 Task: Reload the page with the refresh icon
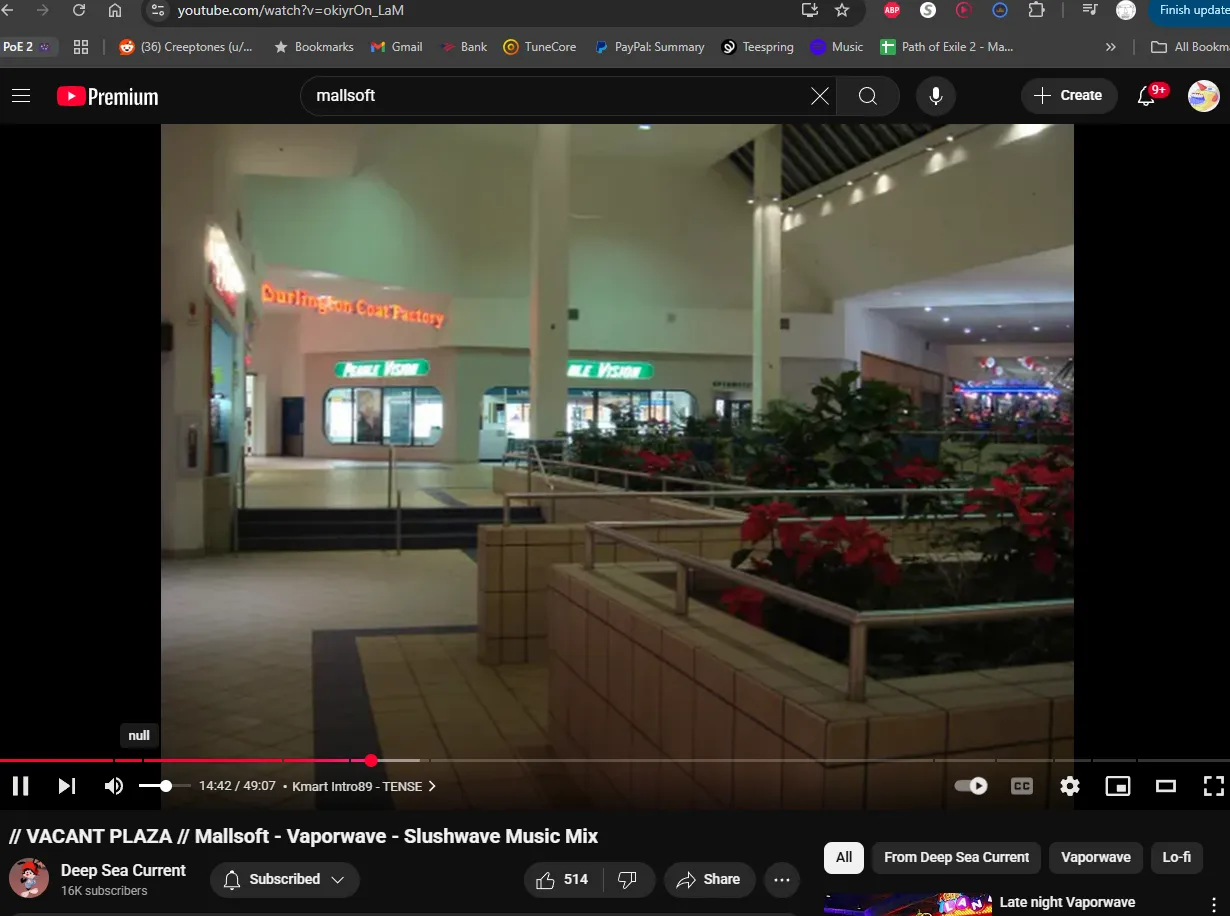pyautogui.click(x=79, y=10)
